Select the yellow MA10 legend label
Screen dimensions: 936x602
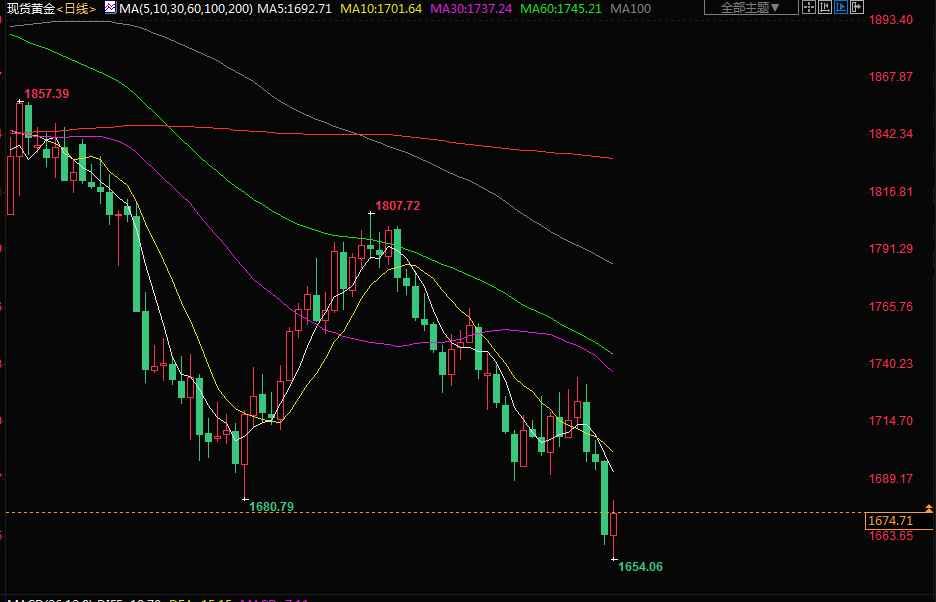tap(381, 9)
